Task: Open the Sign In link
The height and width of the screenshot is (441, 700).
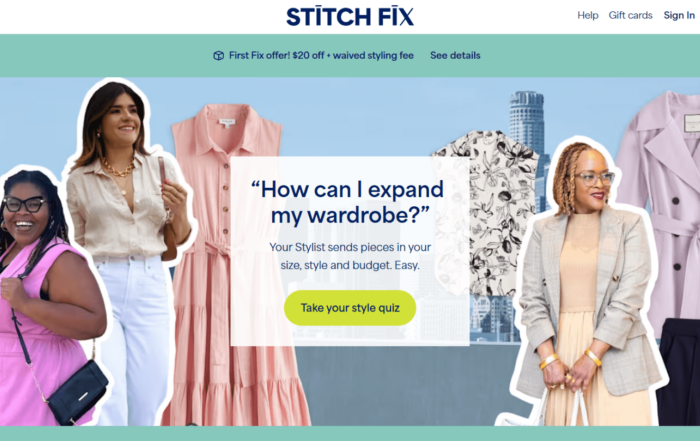Action: 679,15
